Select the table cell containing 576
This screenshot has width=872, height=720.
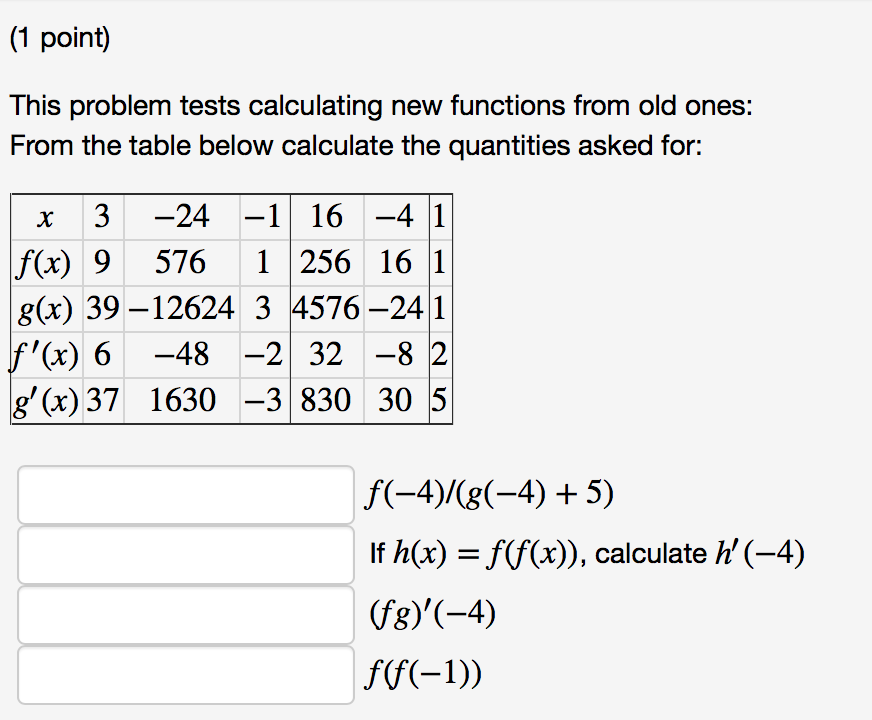tap(183, 262)
